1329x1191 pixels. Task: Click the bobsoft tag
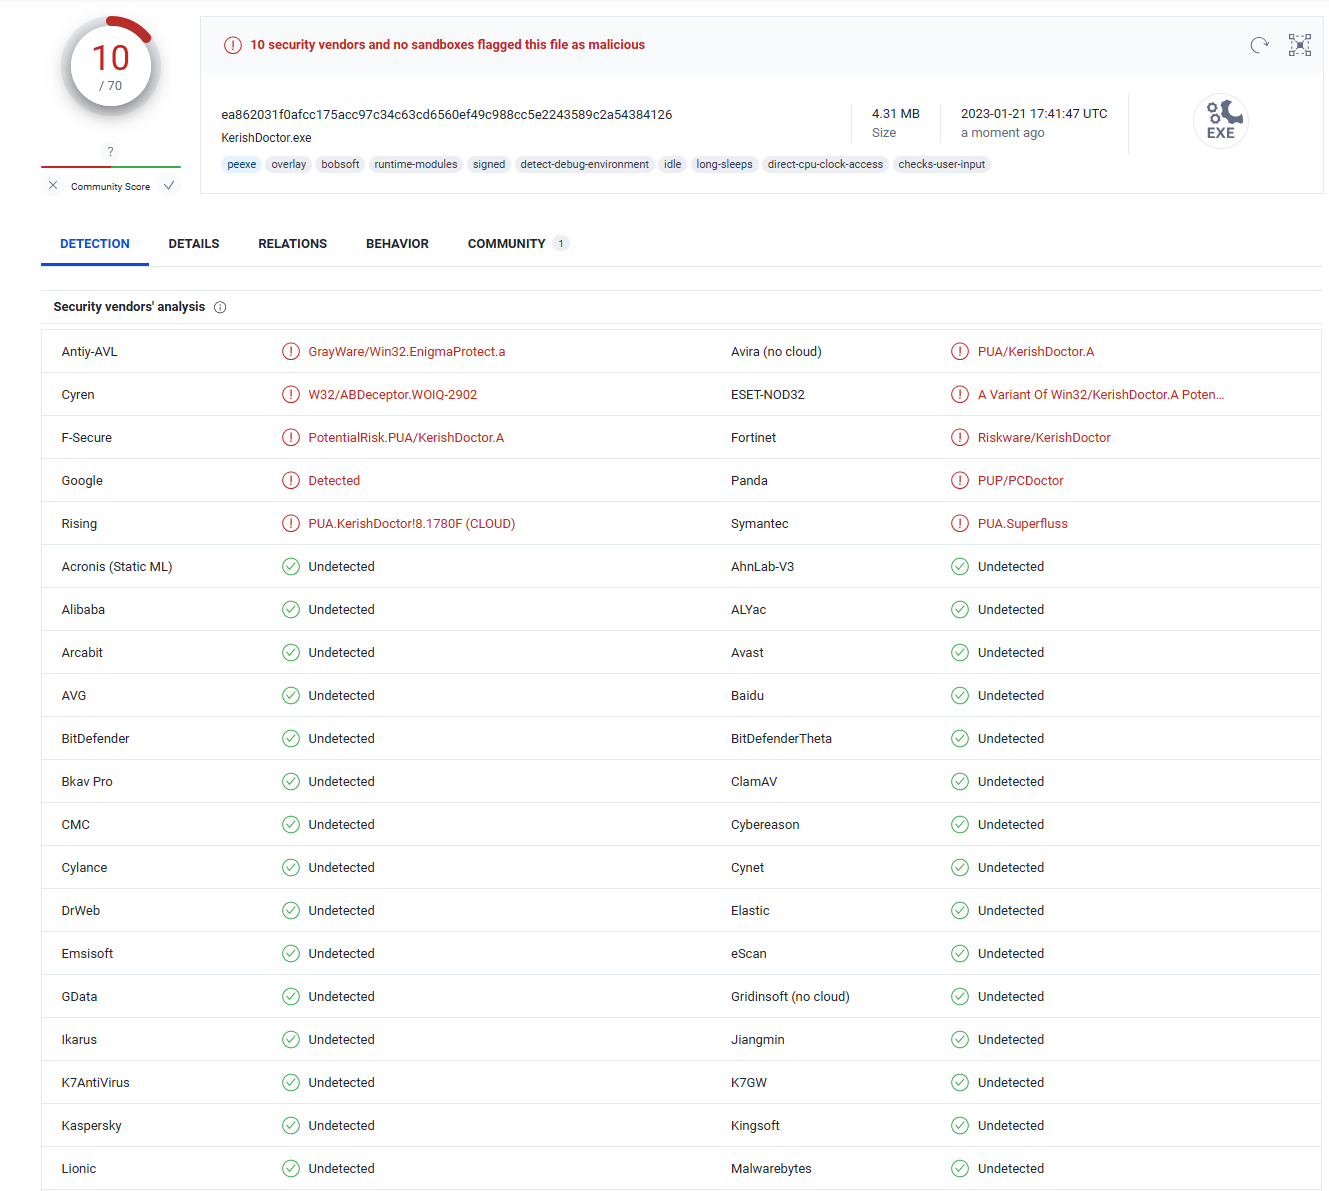340,165
